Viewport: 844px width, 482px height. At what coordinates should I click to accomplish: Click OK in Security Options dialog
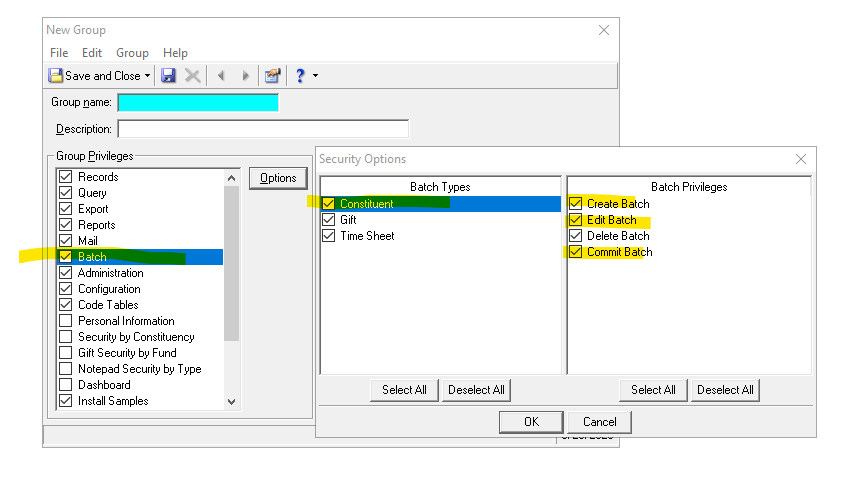pyautogui.click(x=531, y=422)
